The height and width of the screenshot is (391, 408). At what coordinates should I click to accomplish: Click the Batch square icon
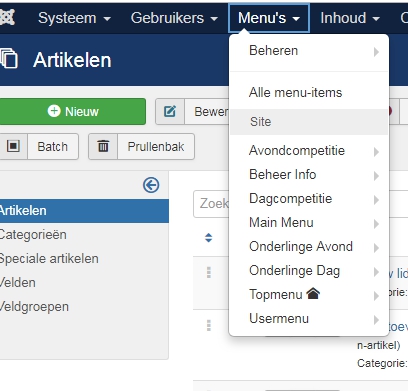[13, 146]
